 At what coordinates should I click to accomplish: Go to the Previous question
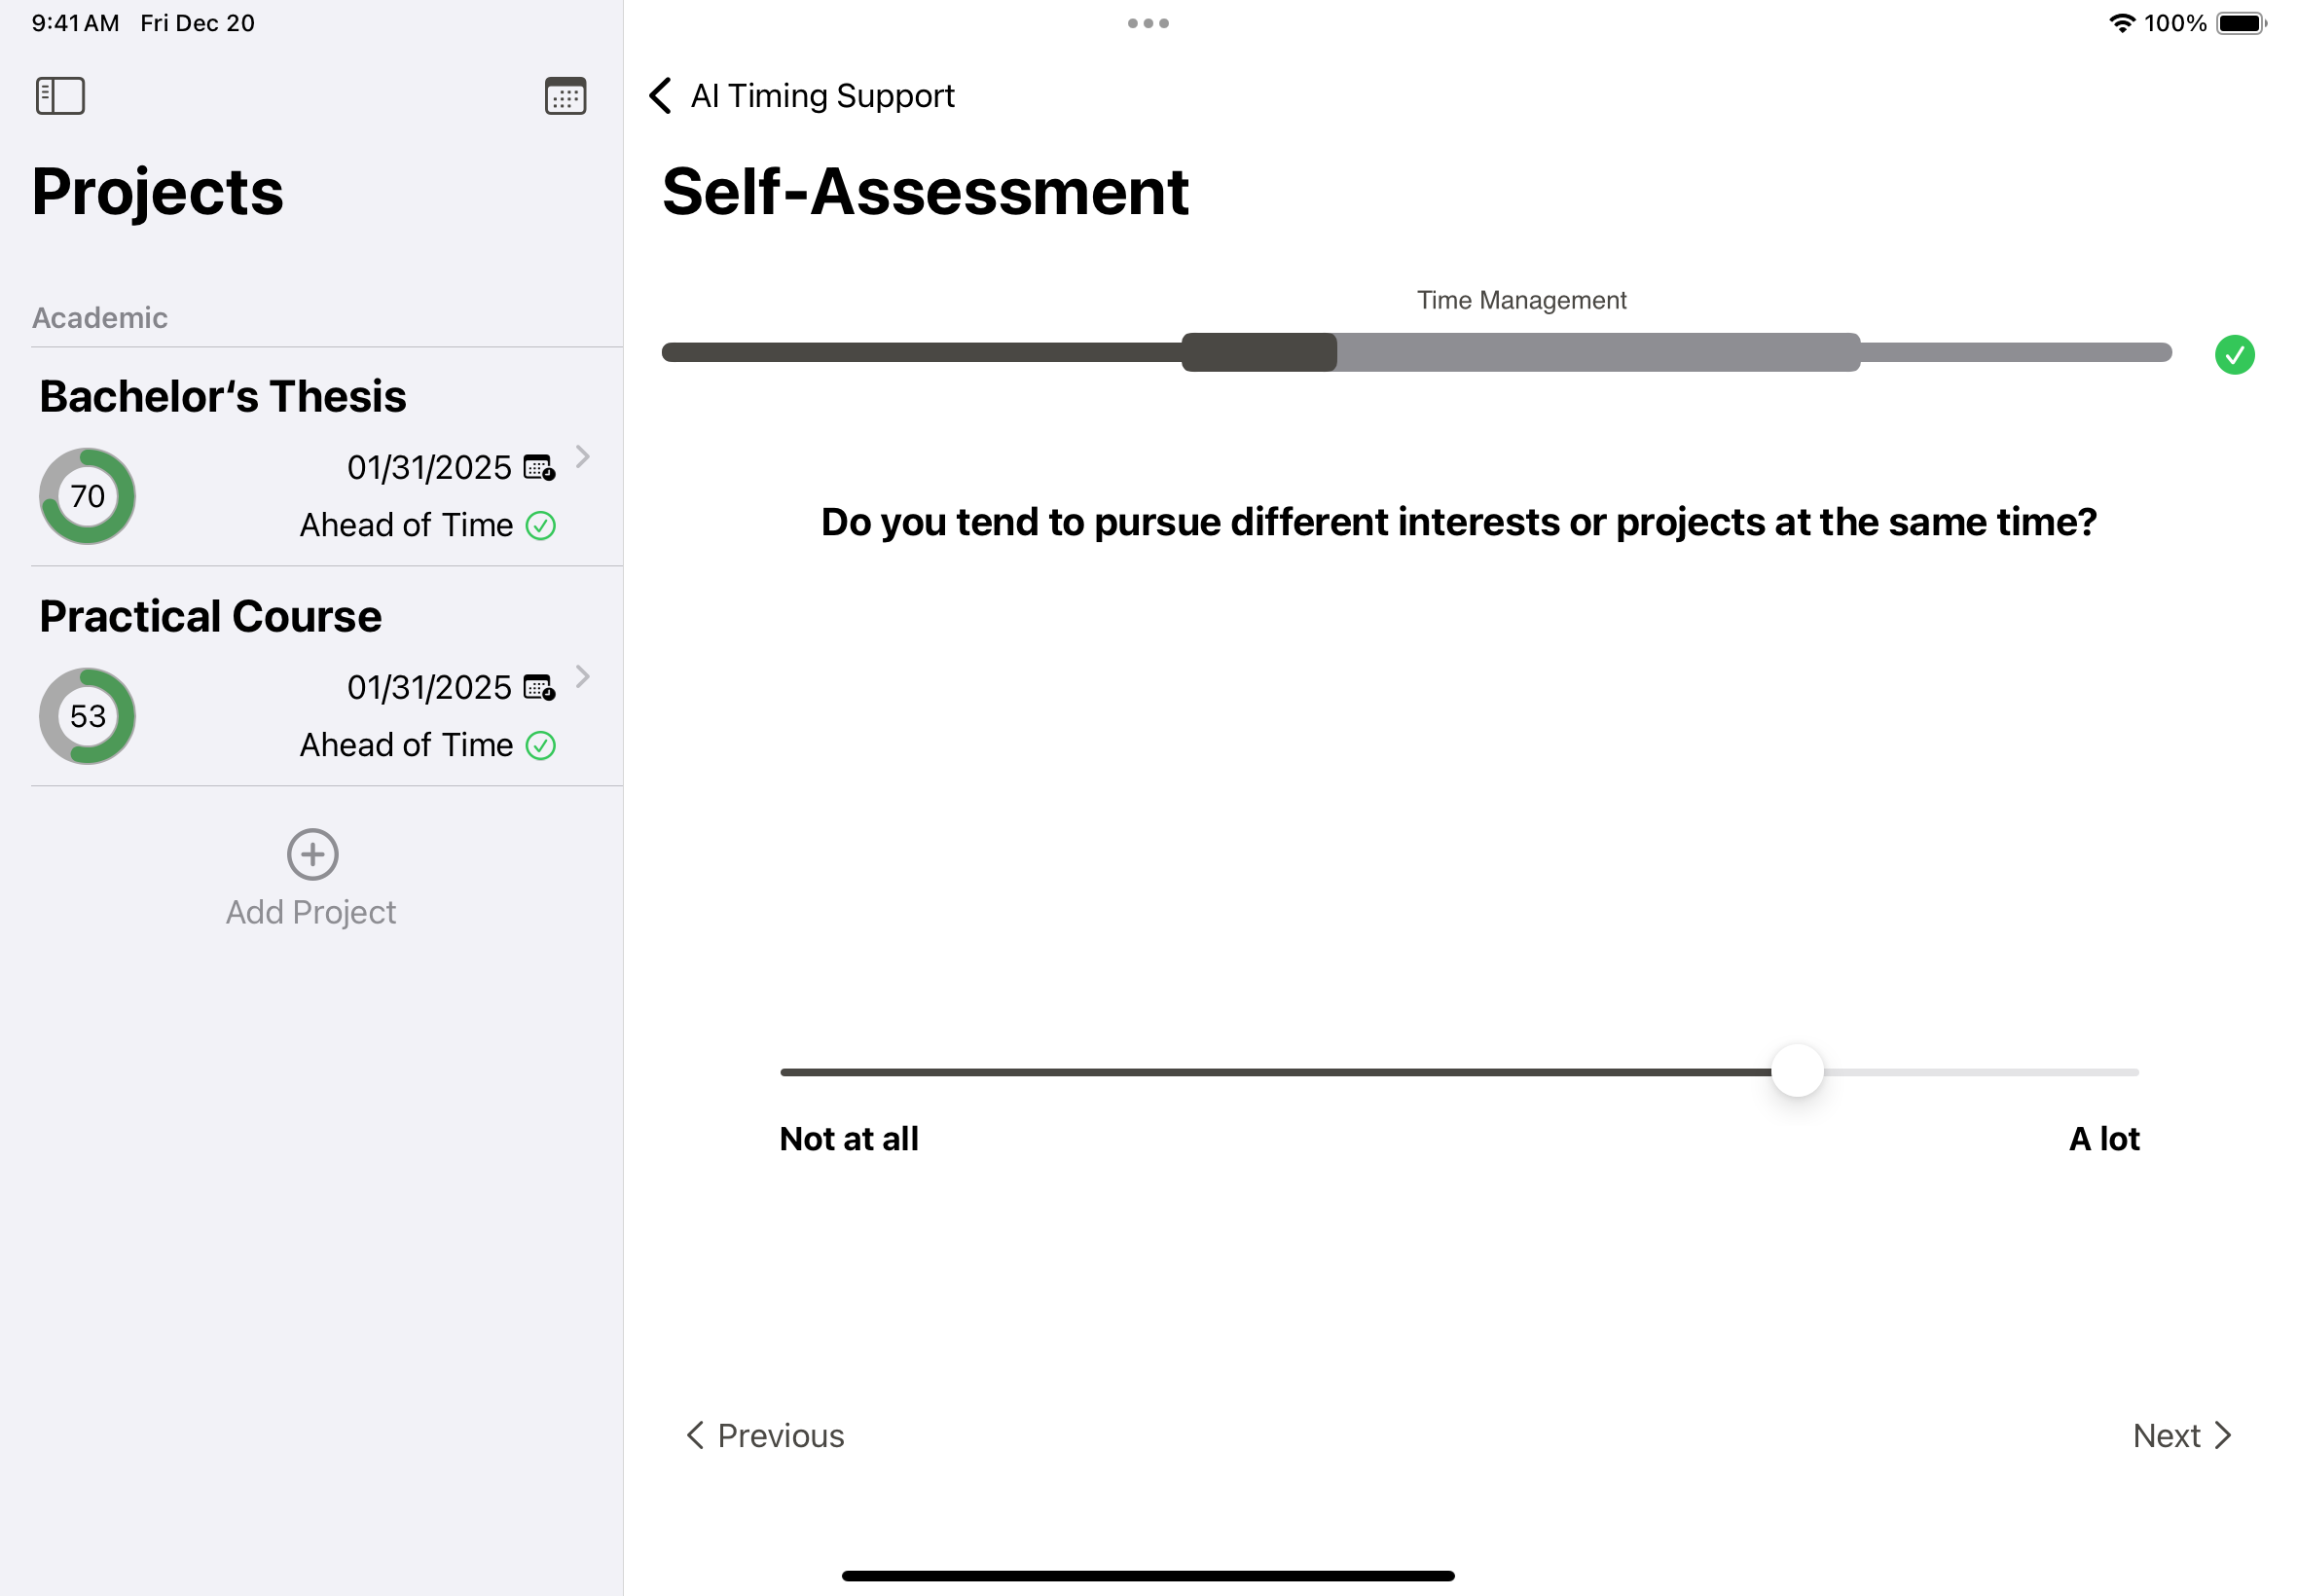point(765,1435)
